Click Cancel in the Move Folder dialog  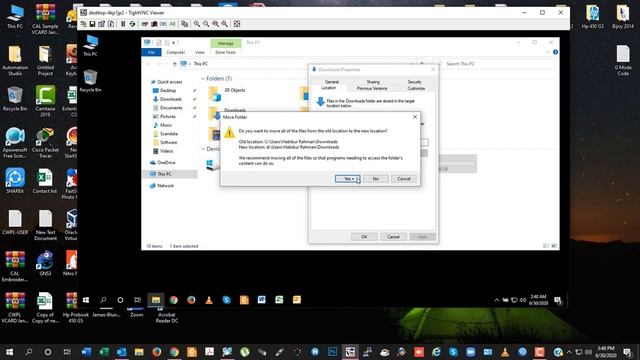(x=404, y=179)
